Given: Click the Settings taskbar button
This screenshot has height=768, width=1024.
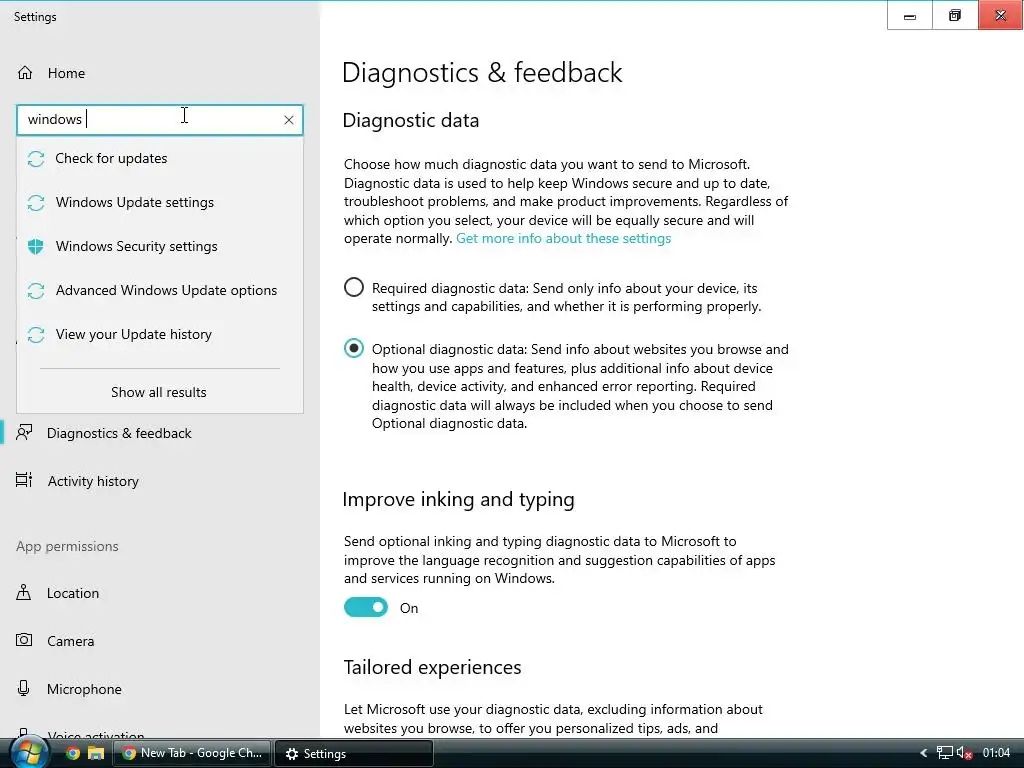Looking at the screenshot, I should coord(353,753).
